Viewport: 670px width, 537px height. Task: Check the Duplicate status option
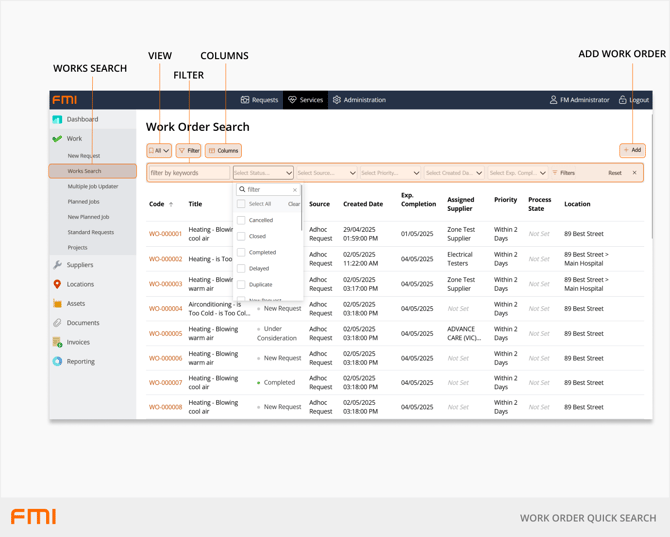point(241,285)
